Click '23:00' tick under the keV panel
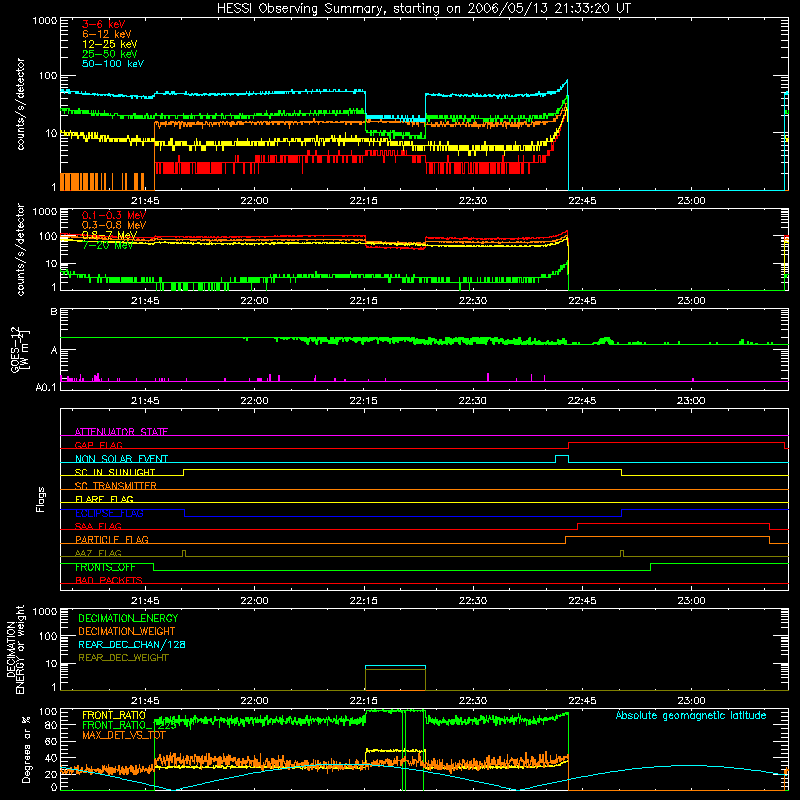This screenshot has height=800, width=800. [x=691, y=201]
